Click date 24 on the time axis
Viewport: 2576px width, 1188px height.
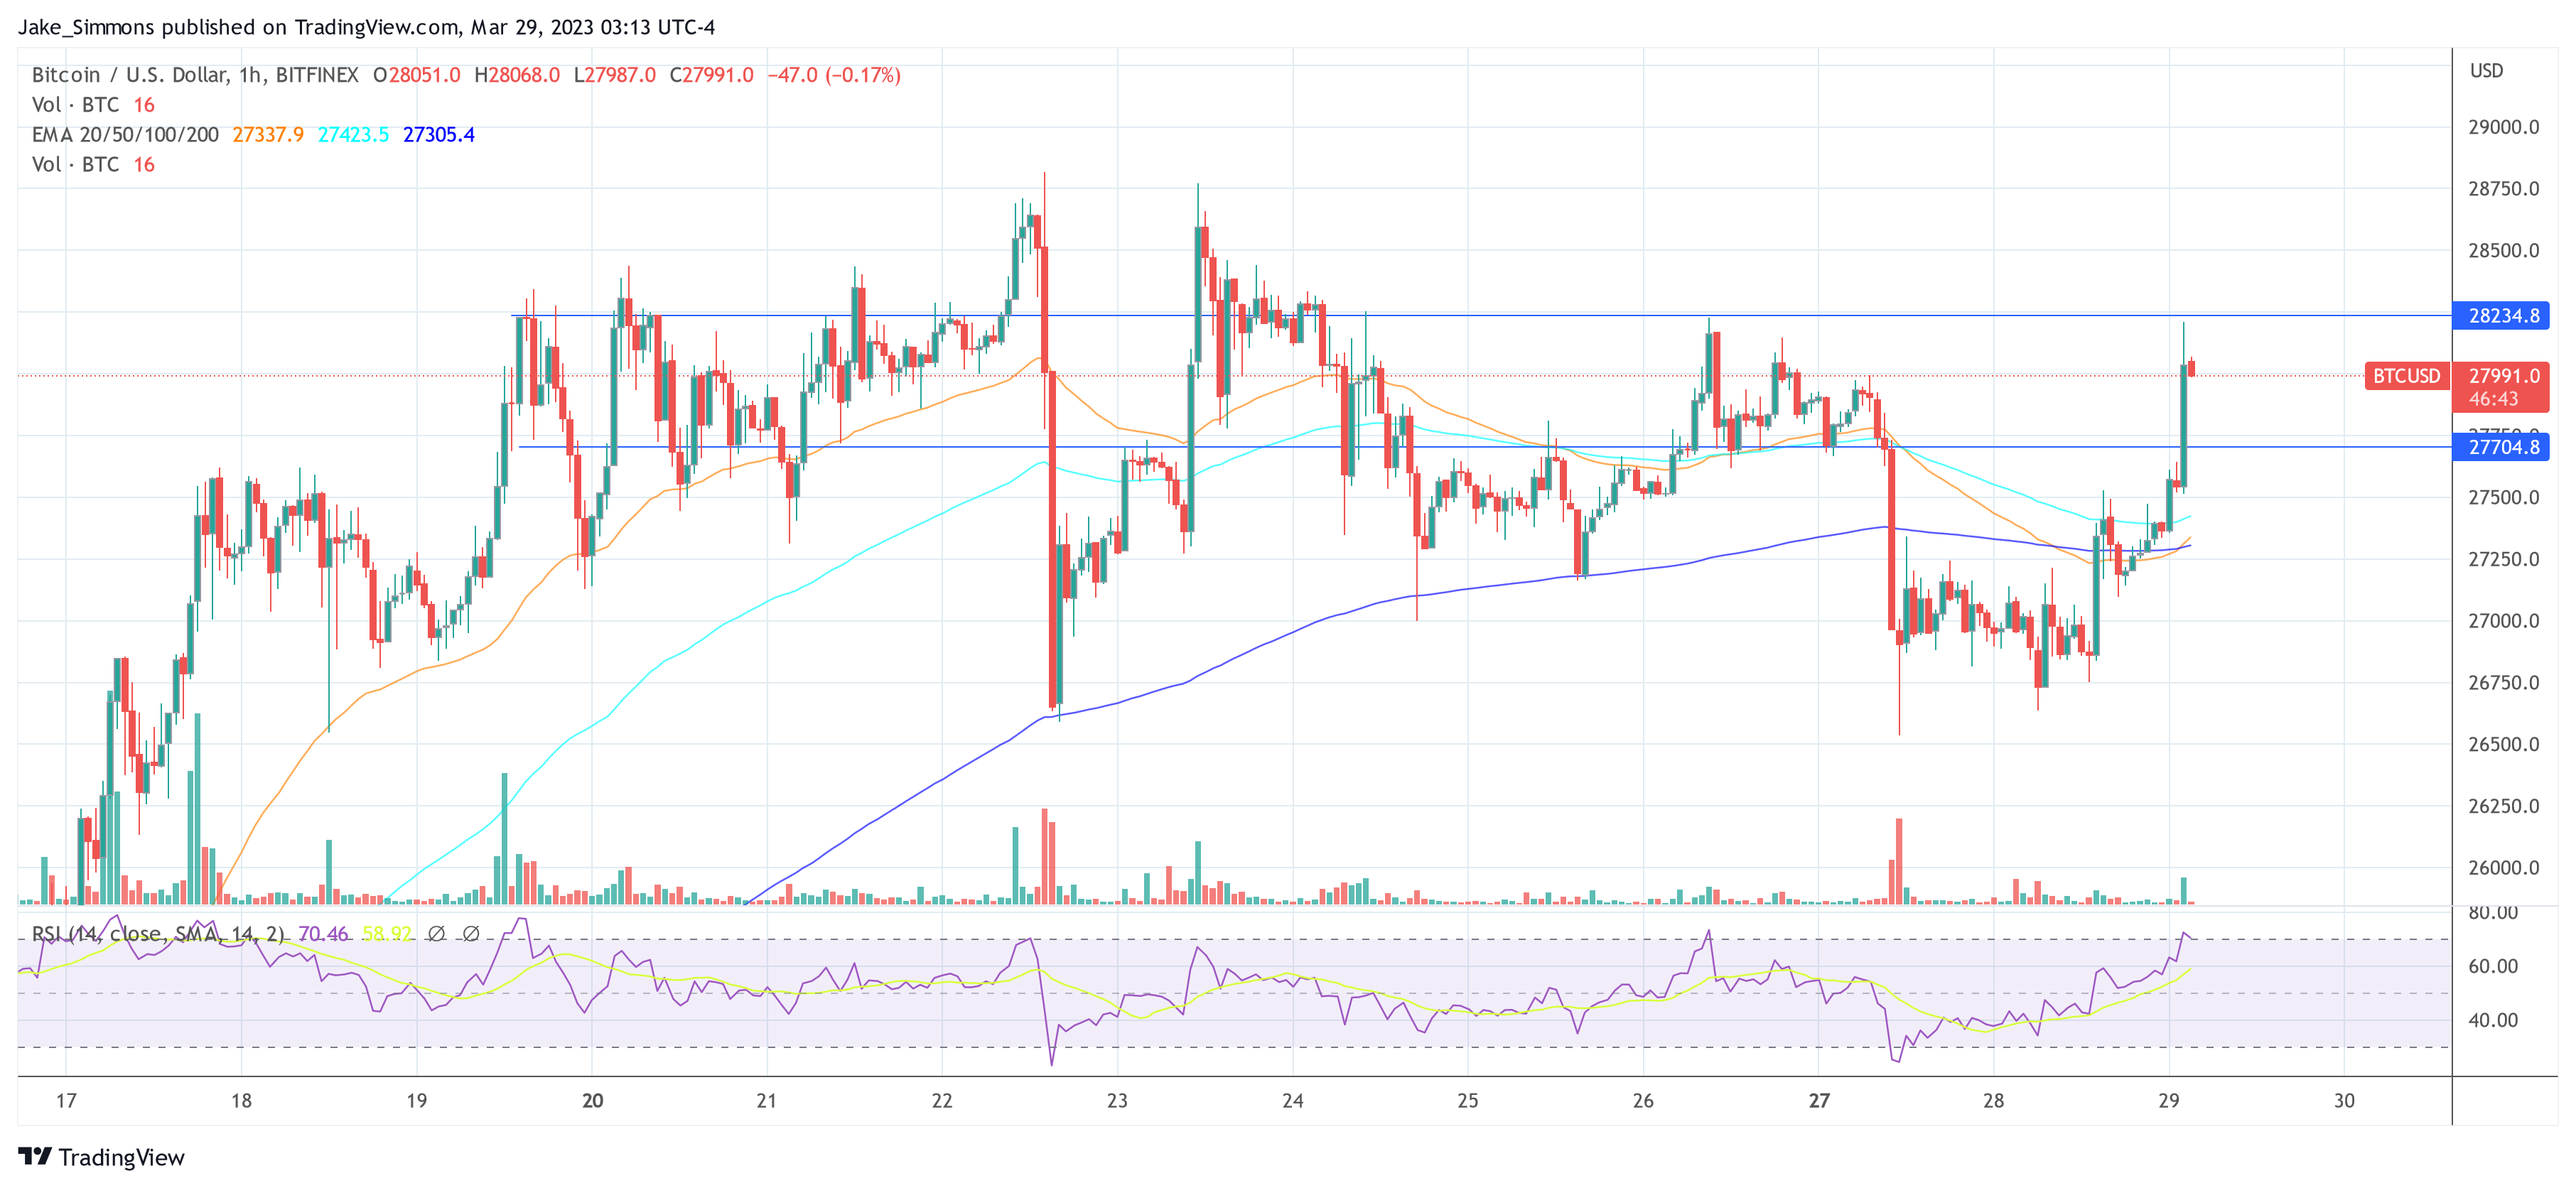point(1293,1101)
